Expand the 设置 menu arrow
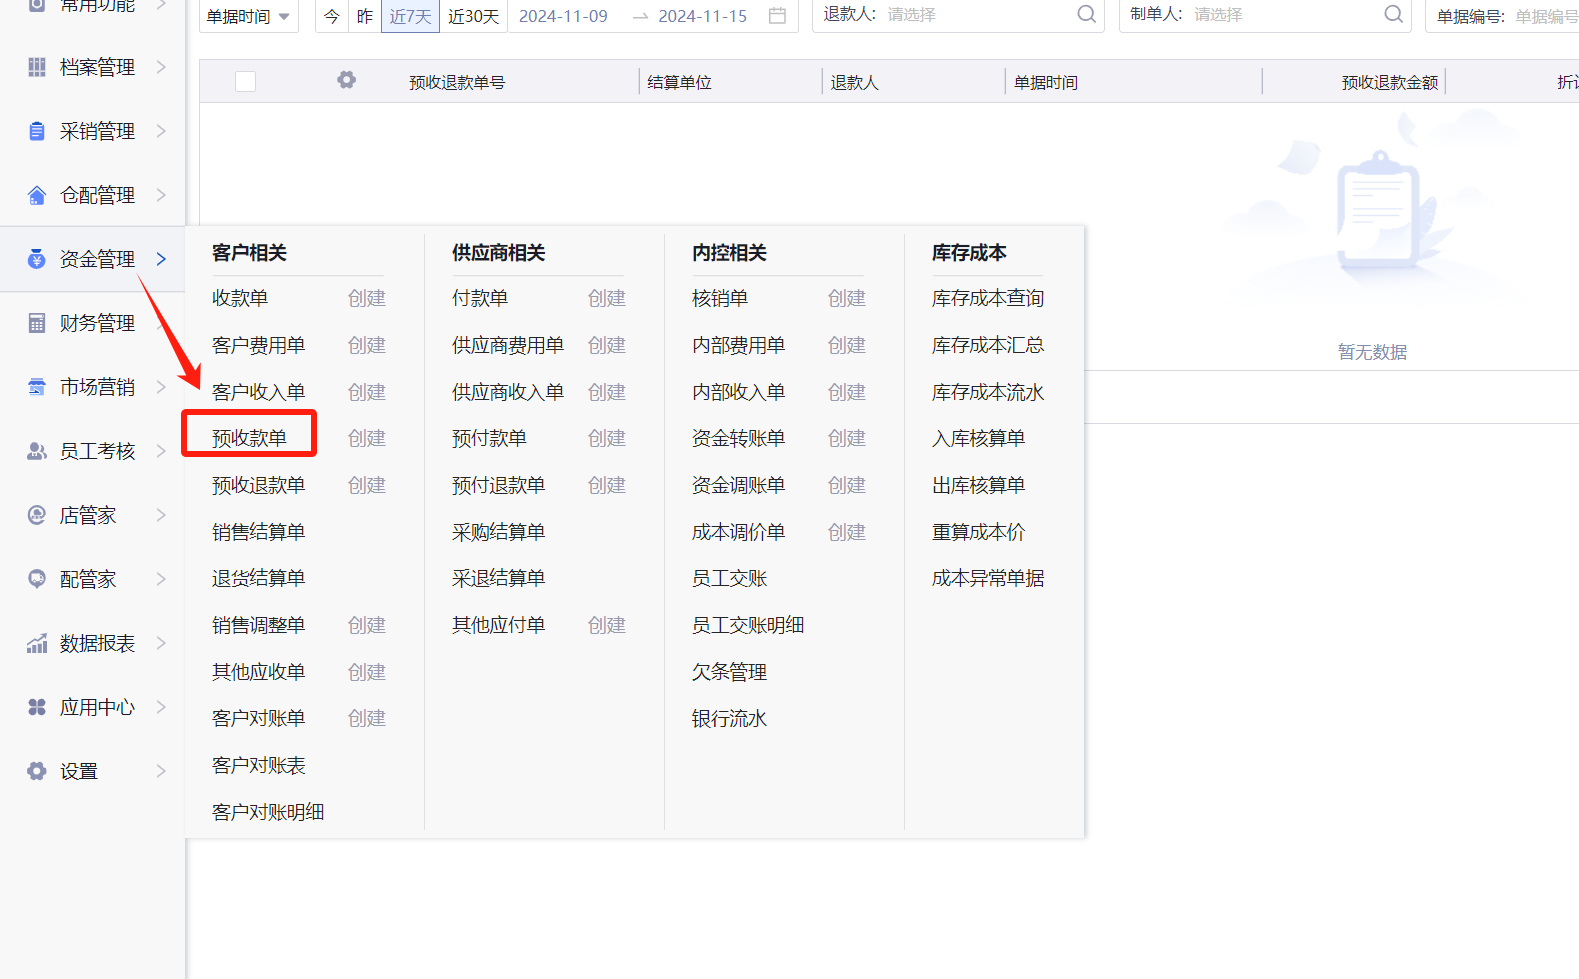Screen dimensions: 1579x979 coord(161,771)
